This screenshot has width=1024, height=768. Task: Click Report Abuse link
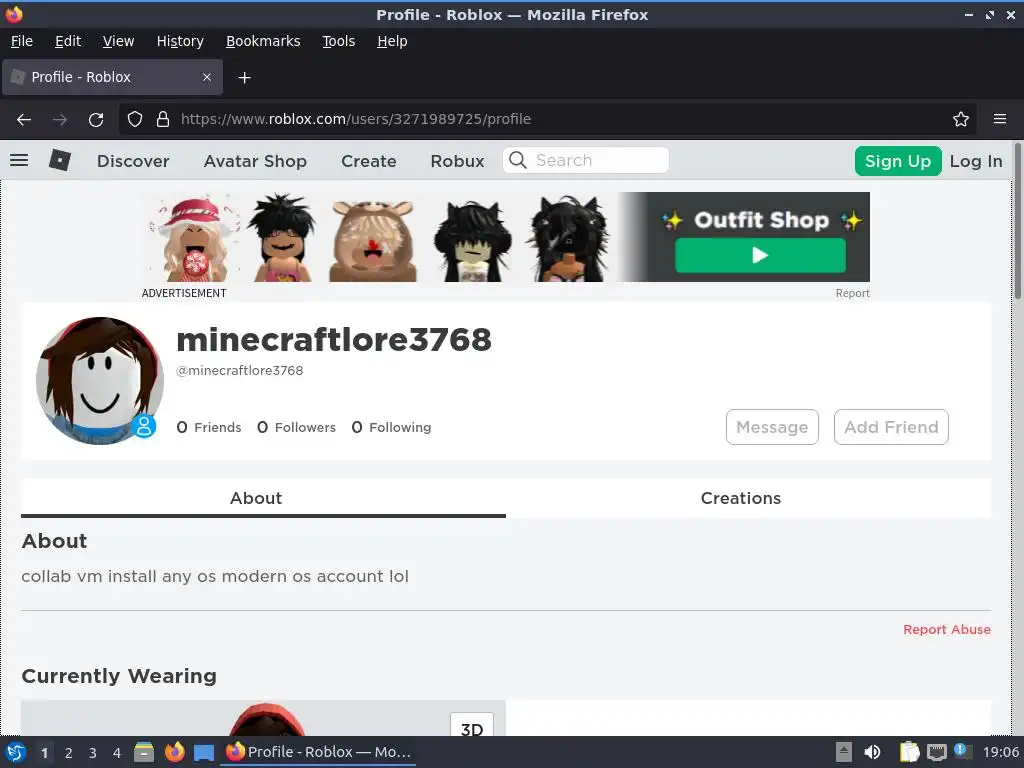947,630
